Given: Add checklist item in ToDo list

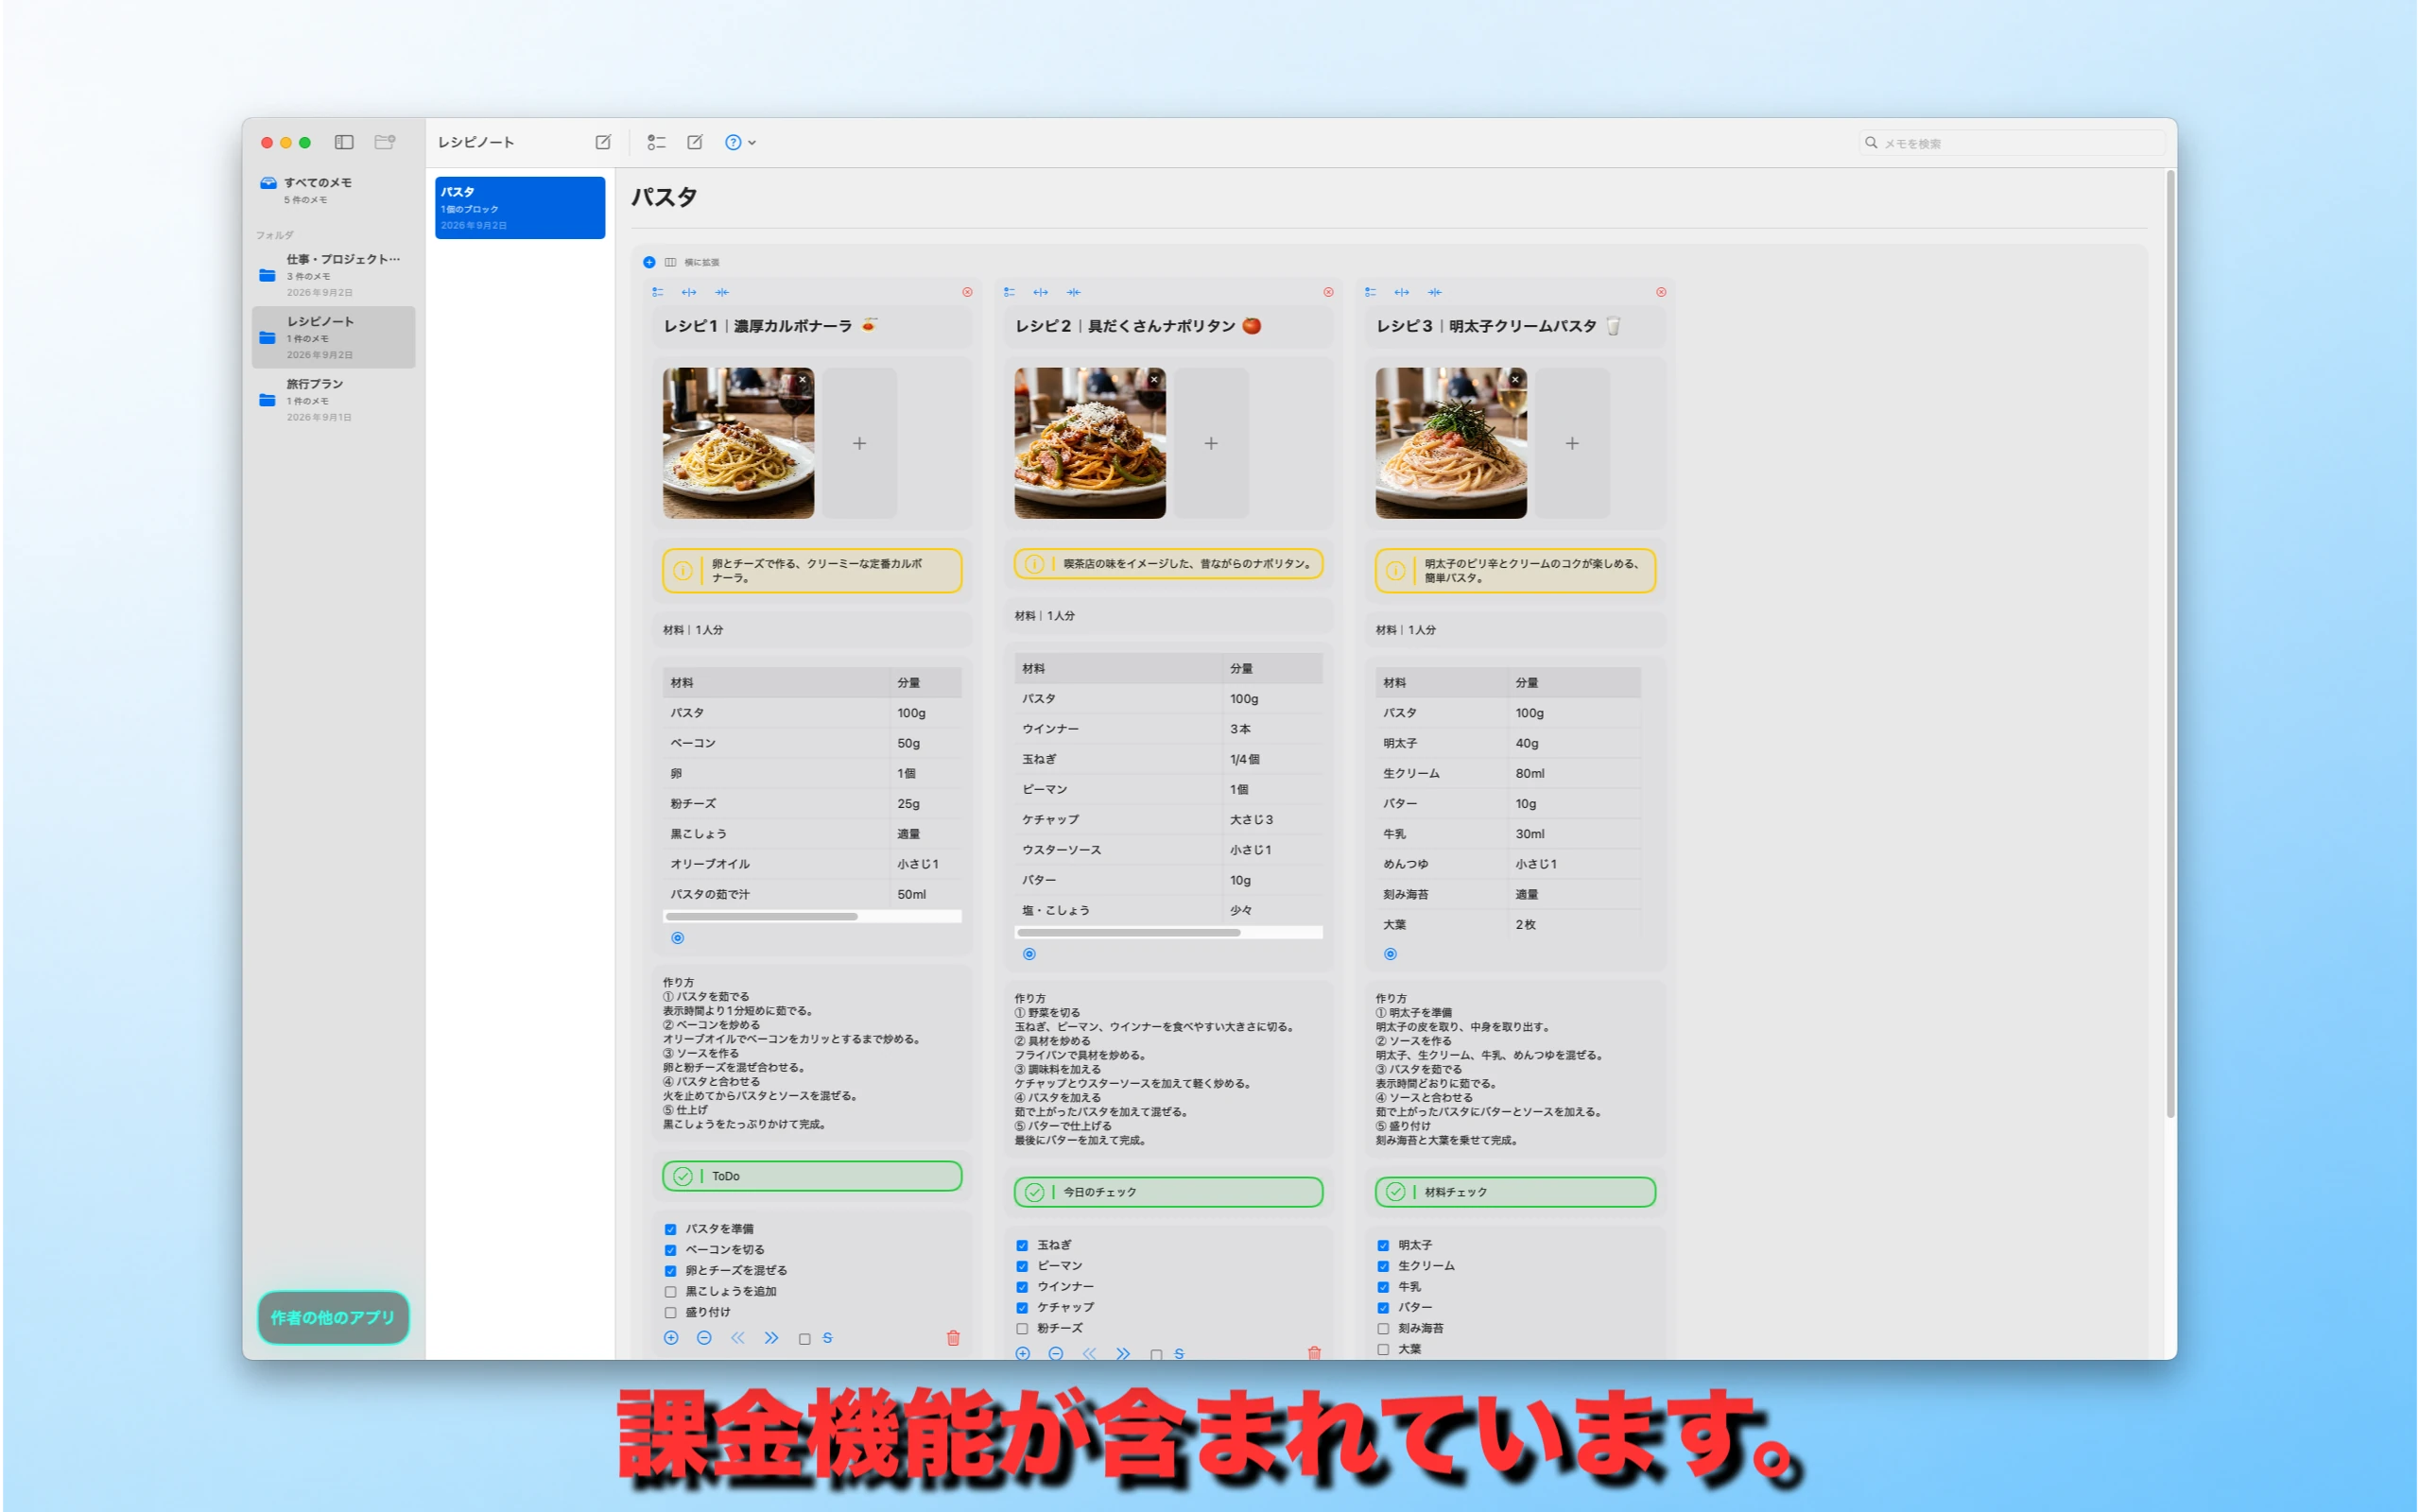Looking at the screenshot, I should point(671,1338).
